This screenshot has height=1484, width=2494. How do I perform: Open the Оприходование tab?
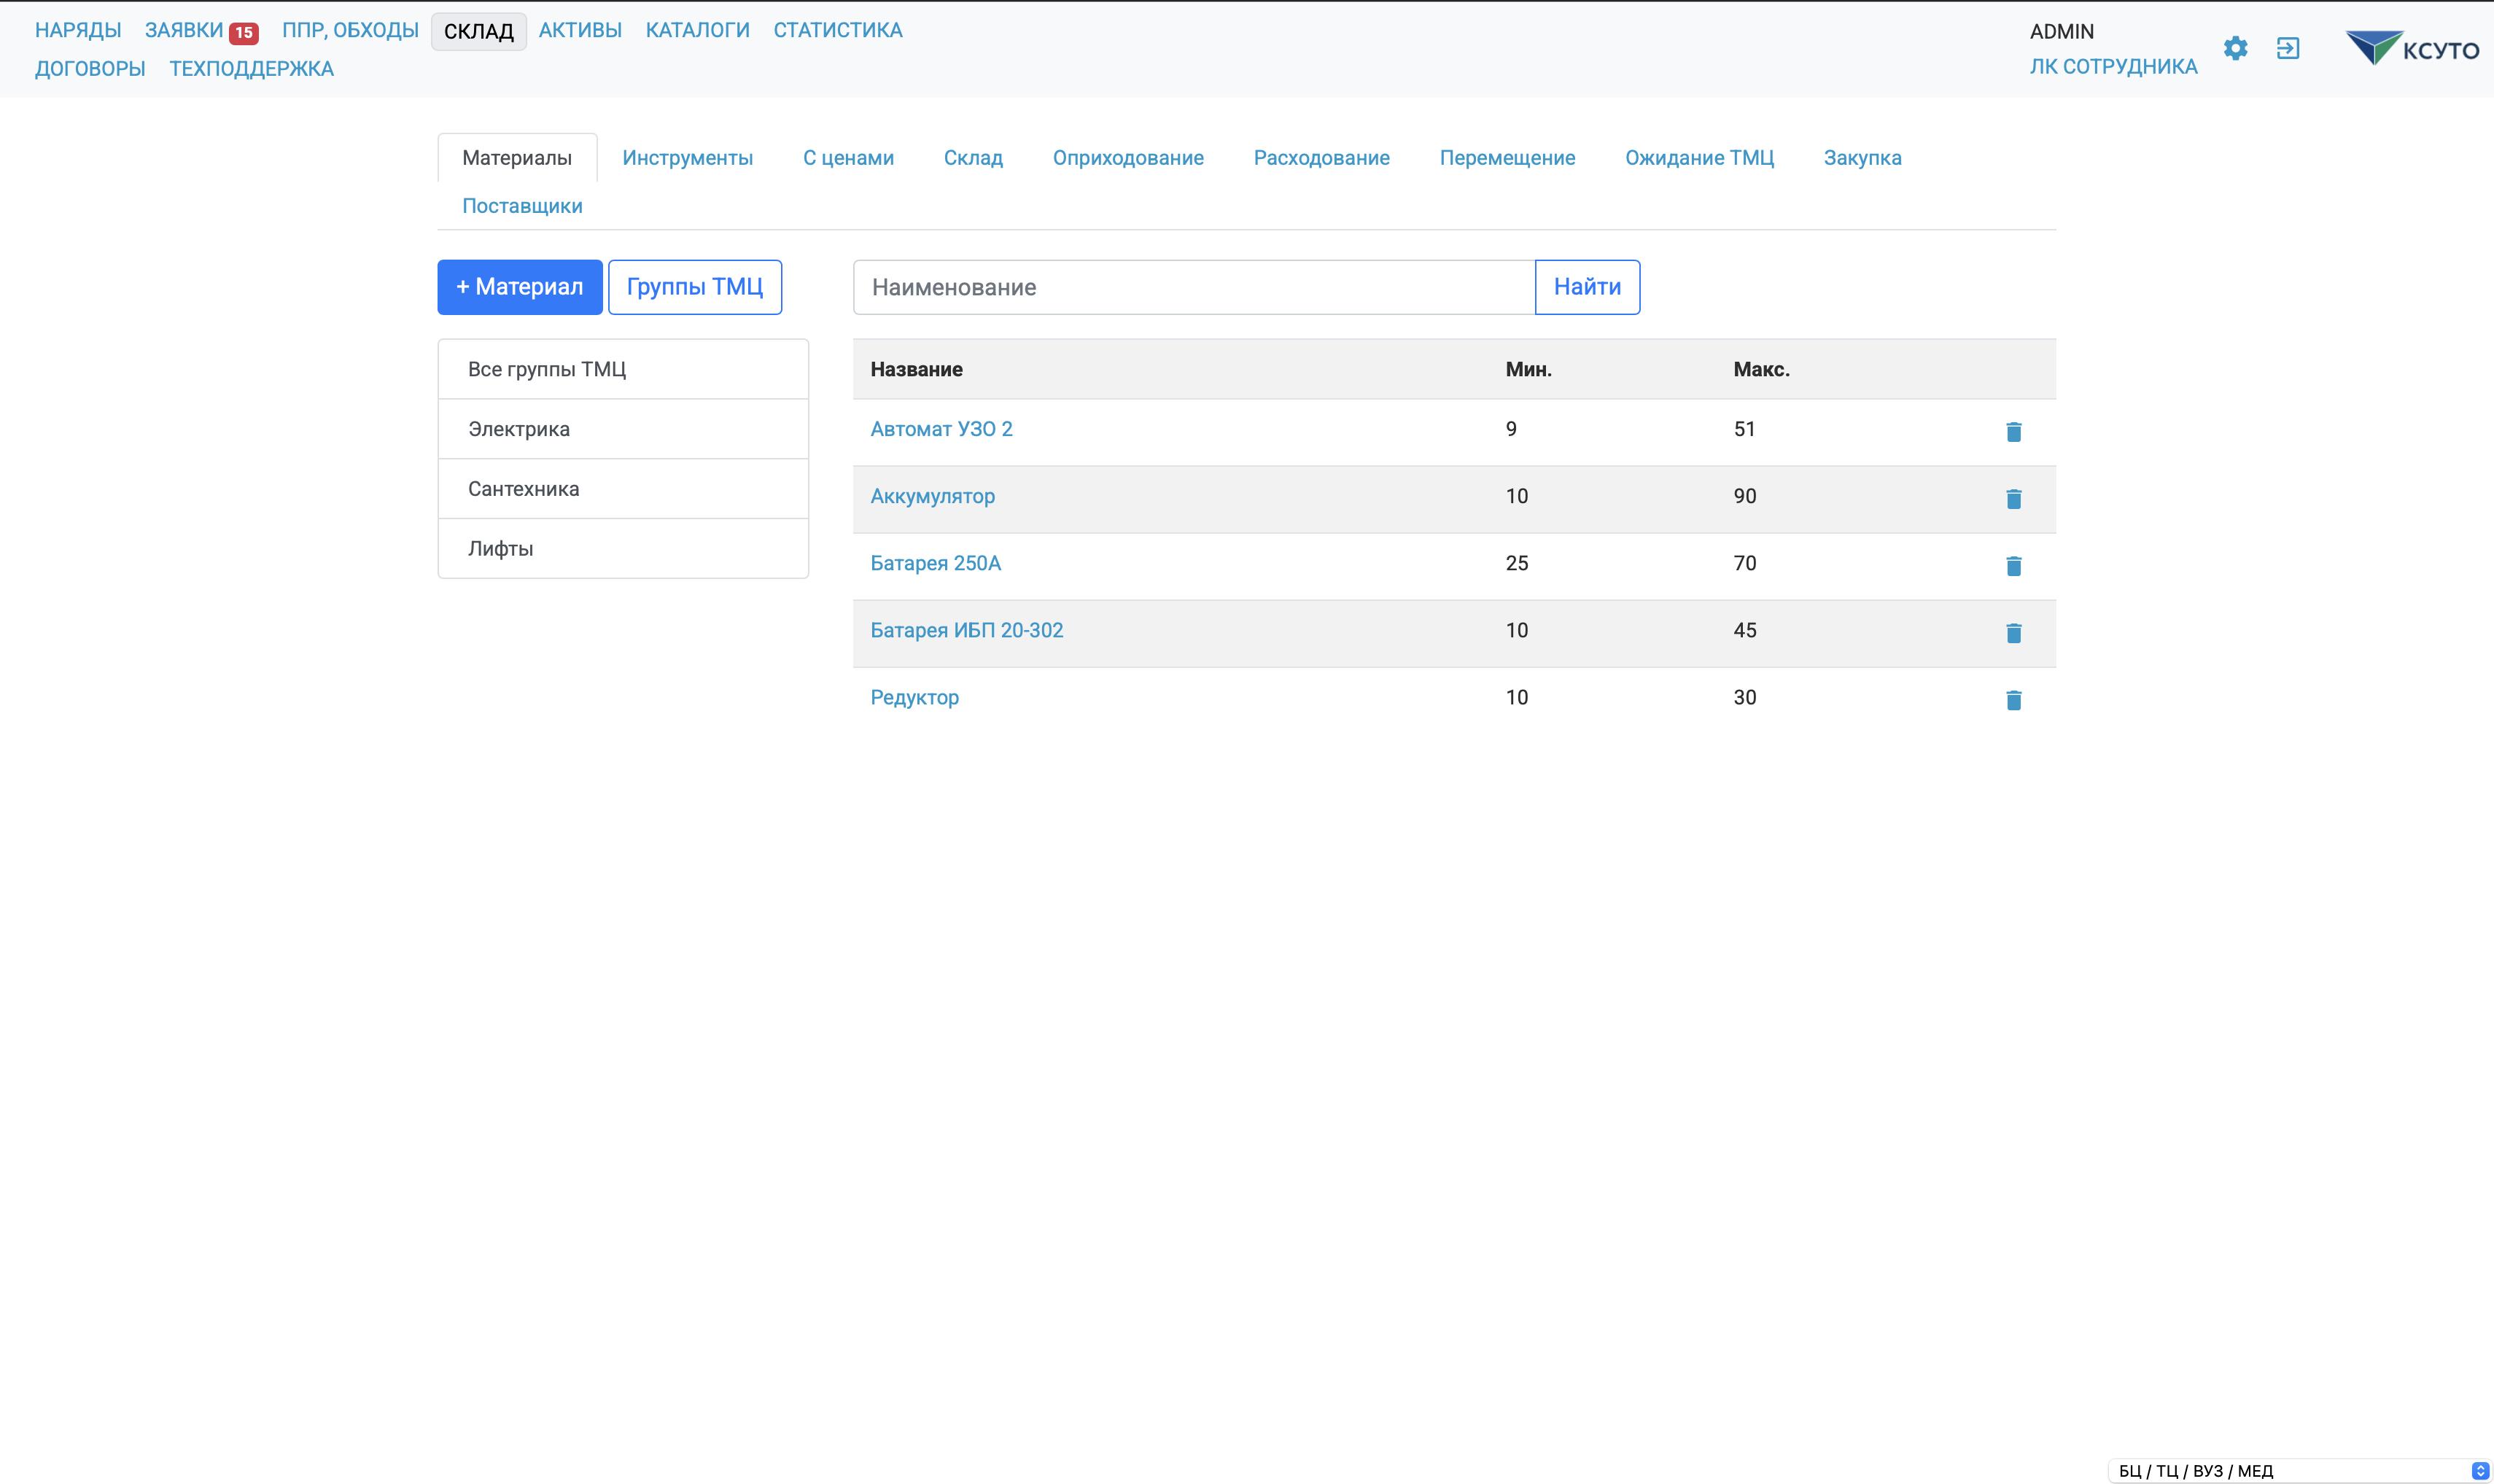pos(1127,158)
